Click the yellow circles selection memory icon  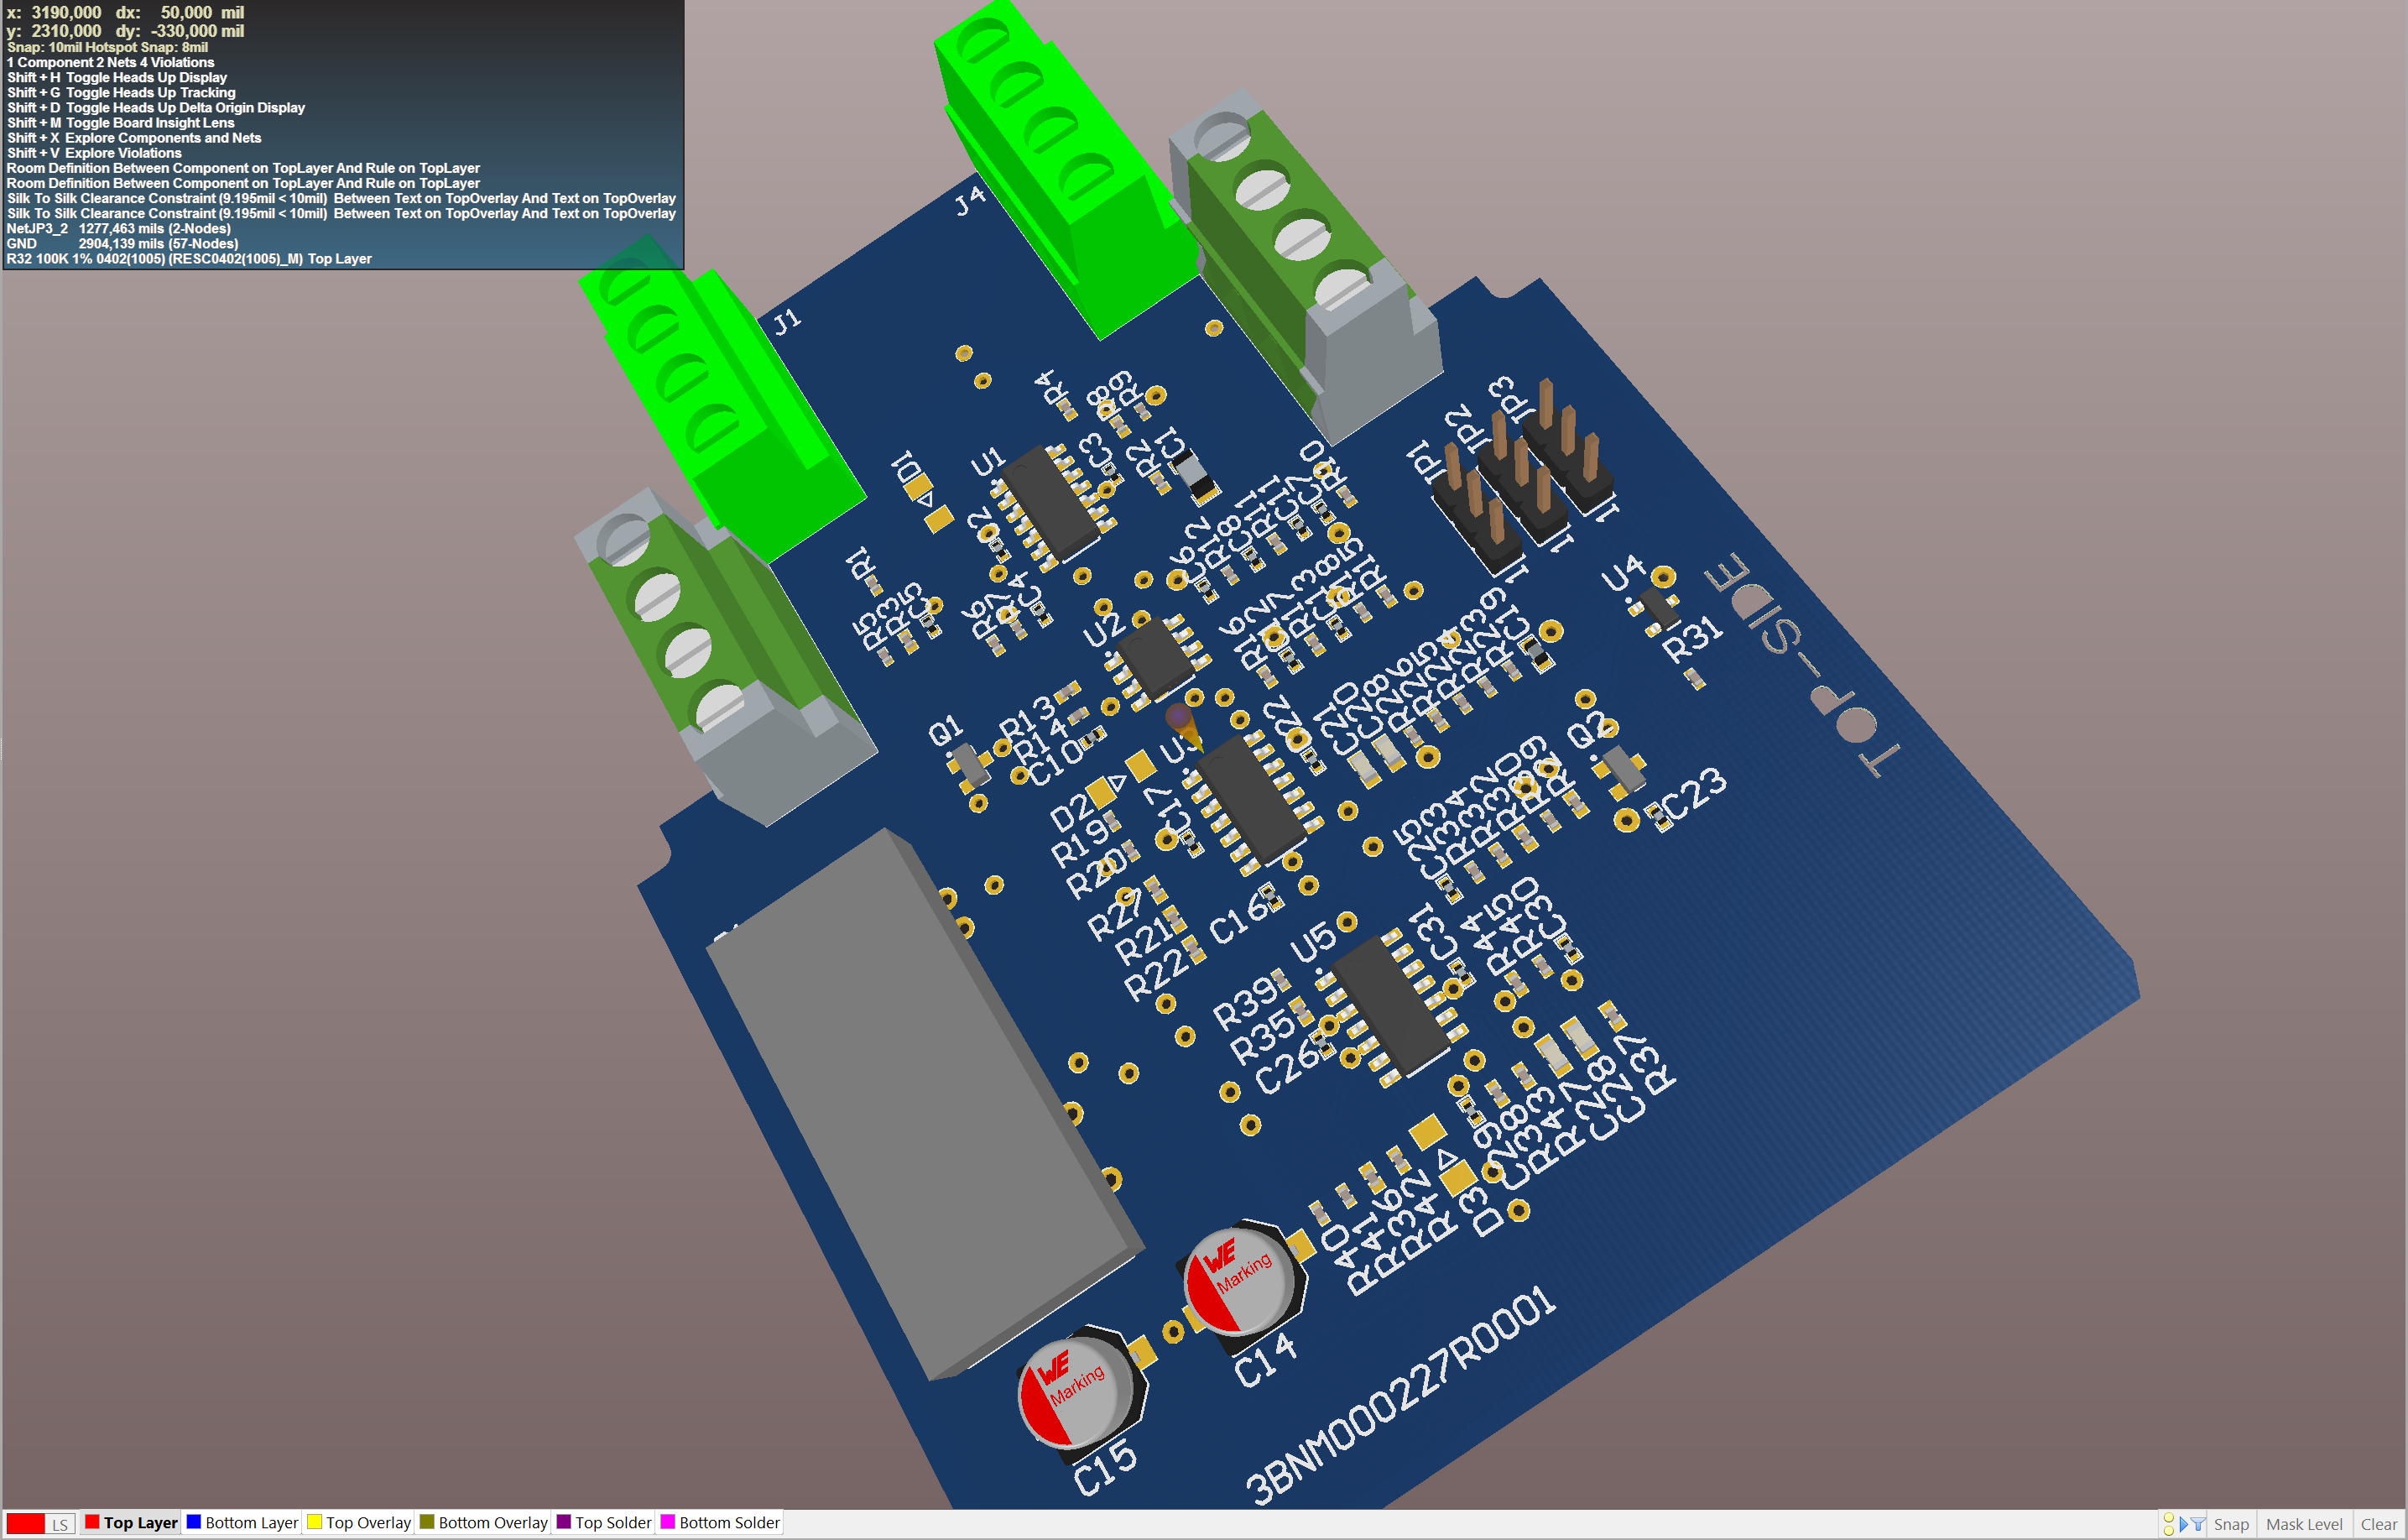pos(2168,1524)
